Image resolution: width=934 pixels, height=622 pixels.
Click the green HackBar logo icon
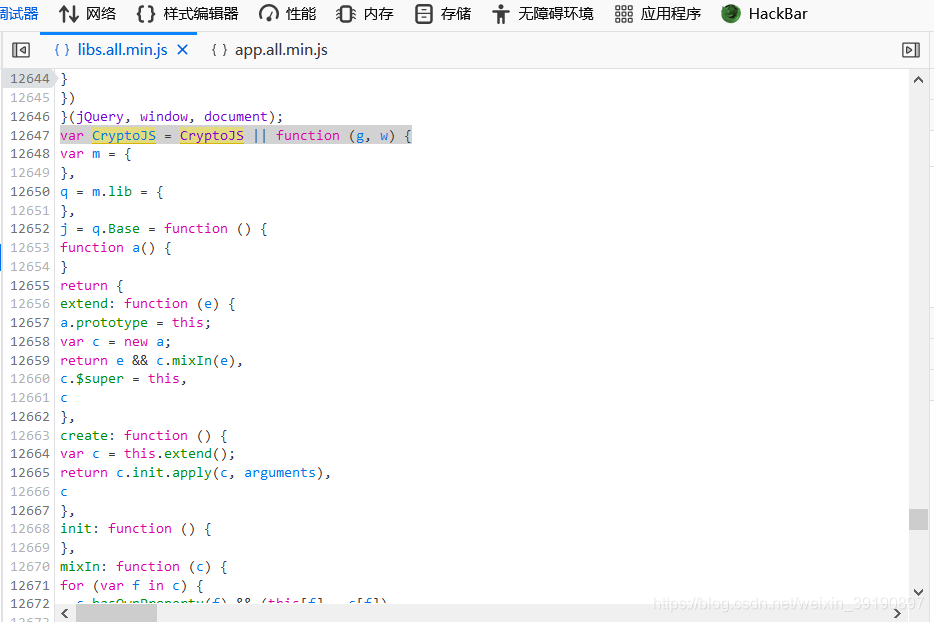(731, 13)
